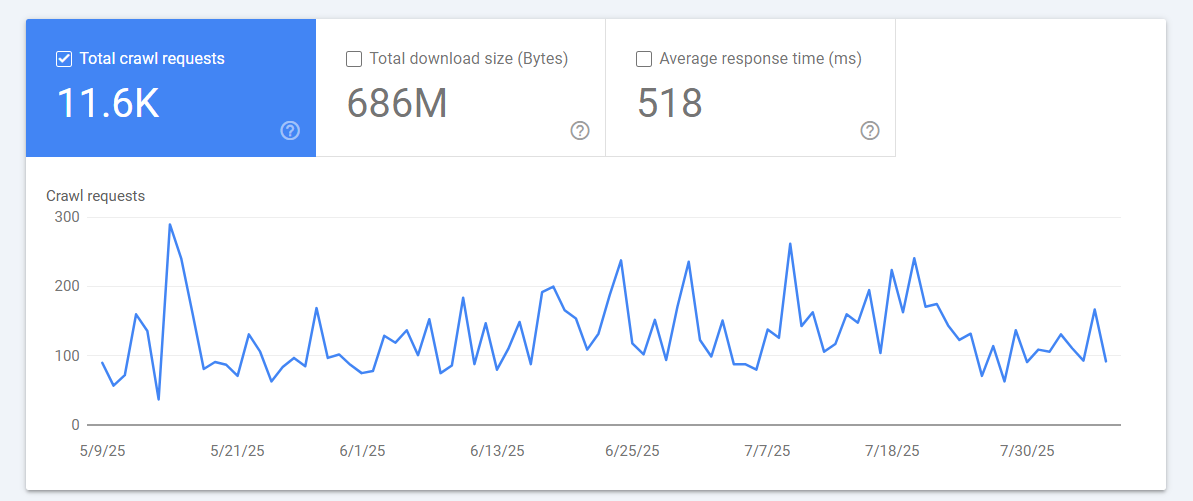Click the 7/18/25 date label
1193x501 pixels.
tap(892, 451)
